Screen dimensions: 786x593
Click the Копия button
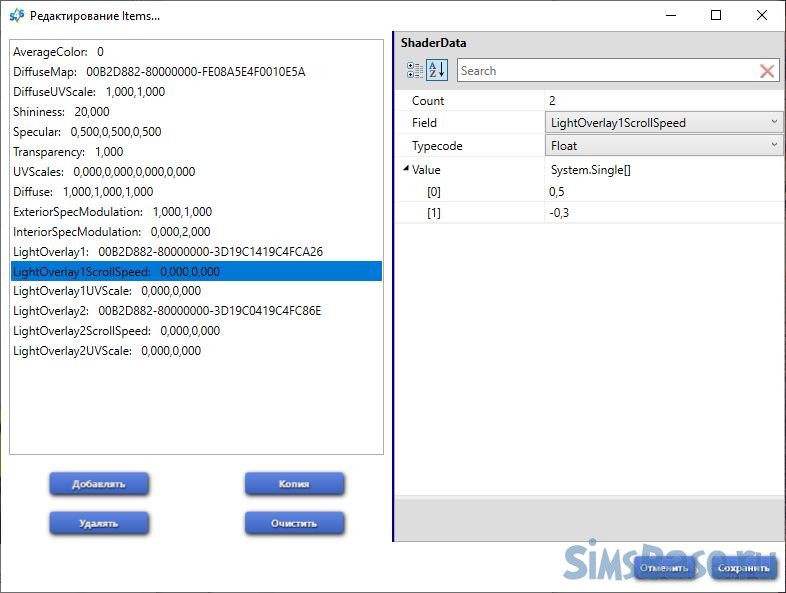(294, 484)
